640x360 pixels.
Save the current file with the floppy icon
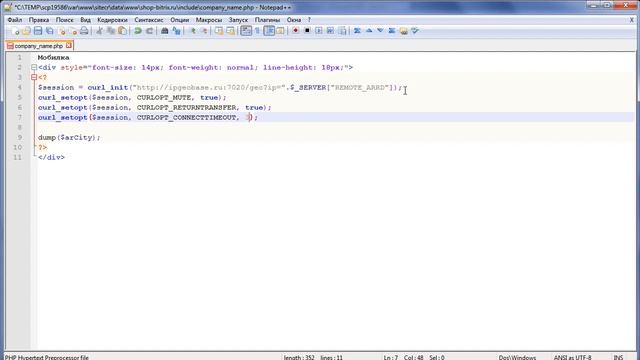pos(38,31)
